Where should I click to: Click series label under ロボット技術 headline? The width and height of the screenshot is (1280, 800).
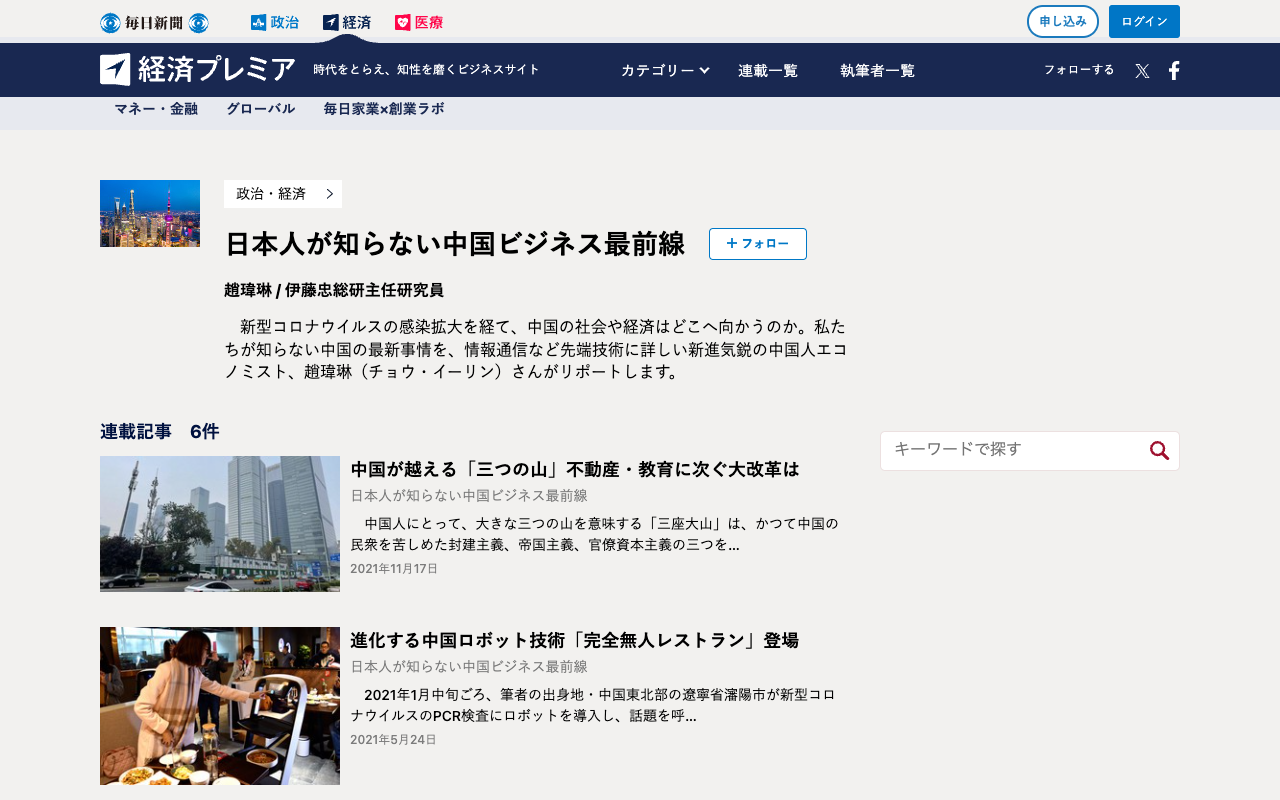click(x=469, y=666)
